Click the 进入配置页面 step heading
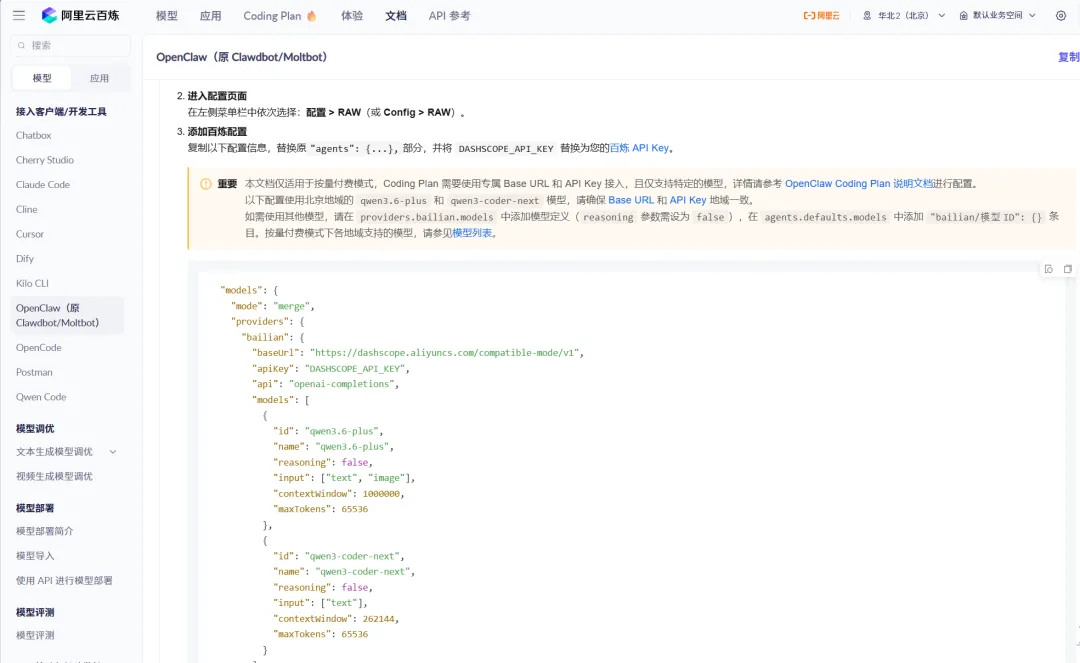The image size is (1080, 663). point(217,96)
